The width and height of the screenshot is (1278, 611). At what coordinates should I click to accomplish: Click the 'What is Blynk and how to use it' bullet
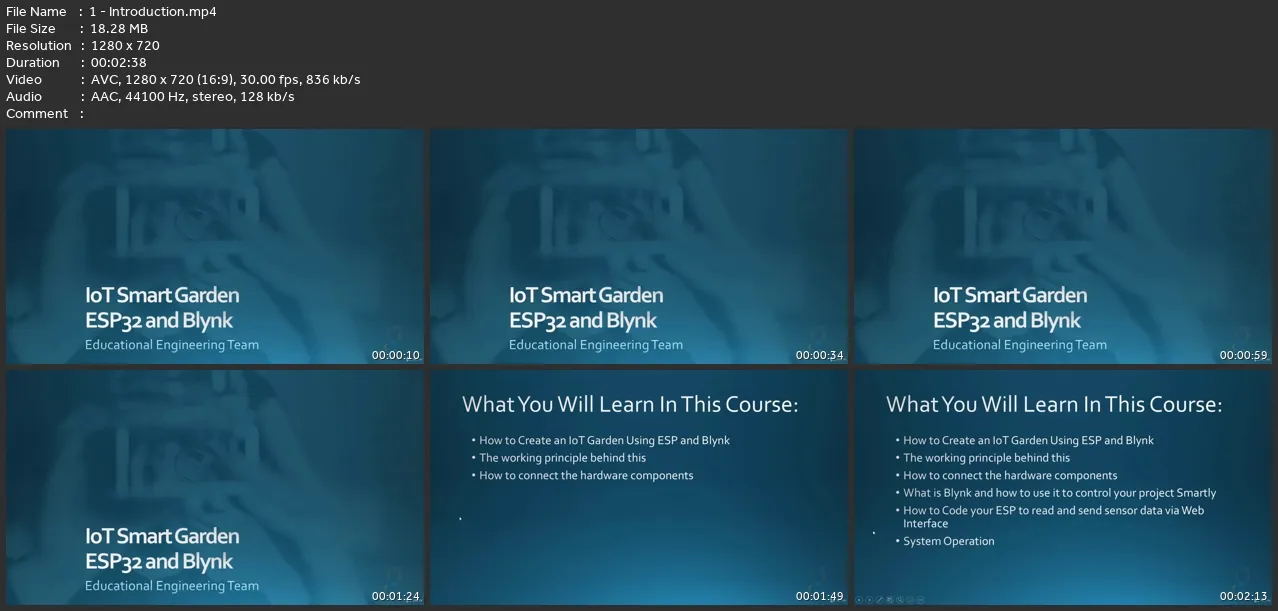pos(1060,493)
